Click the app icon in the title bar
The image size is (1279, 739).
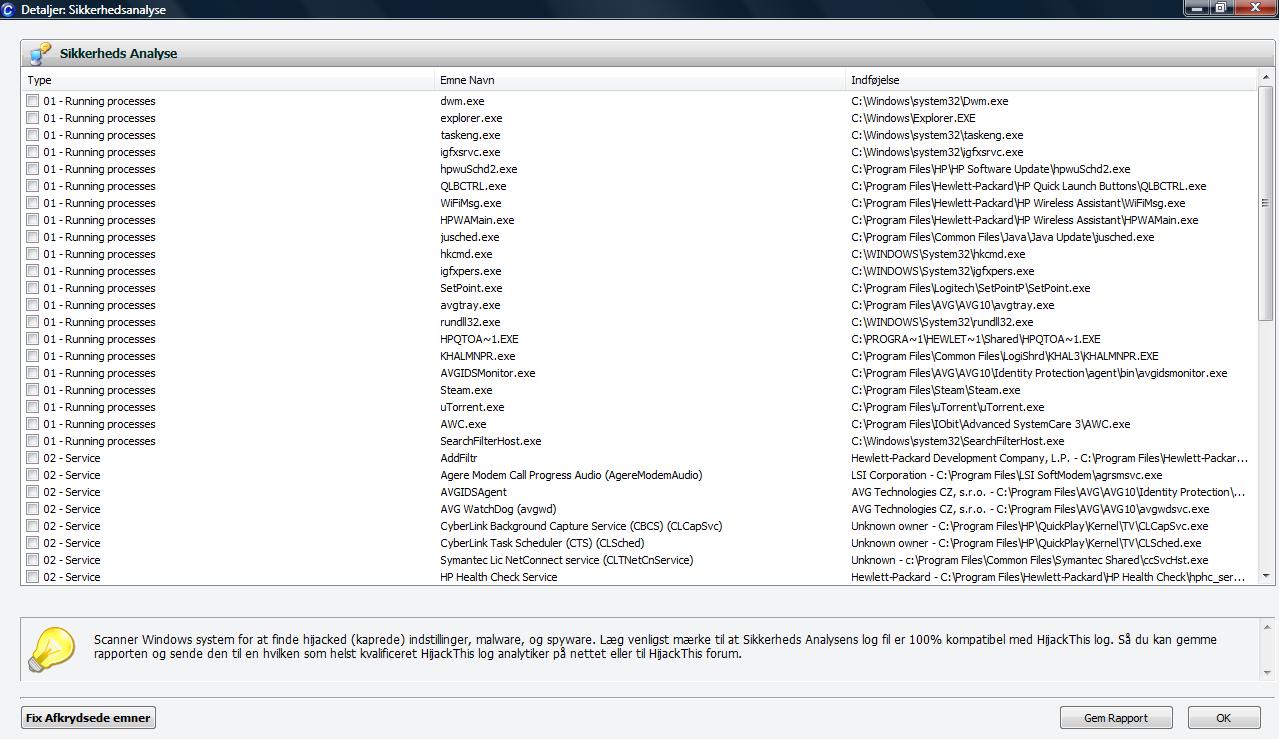click(x=9, y=9)
